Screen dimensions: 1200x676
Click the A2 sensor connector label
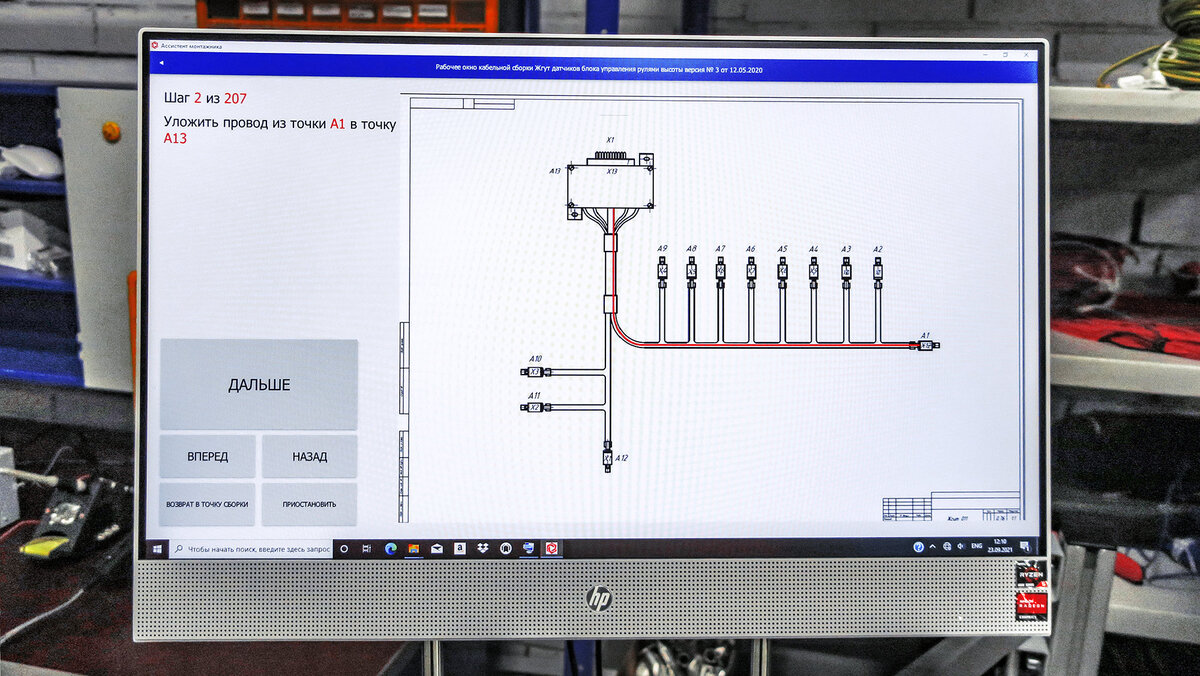click(x=877, y=249)
